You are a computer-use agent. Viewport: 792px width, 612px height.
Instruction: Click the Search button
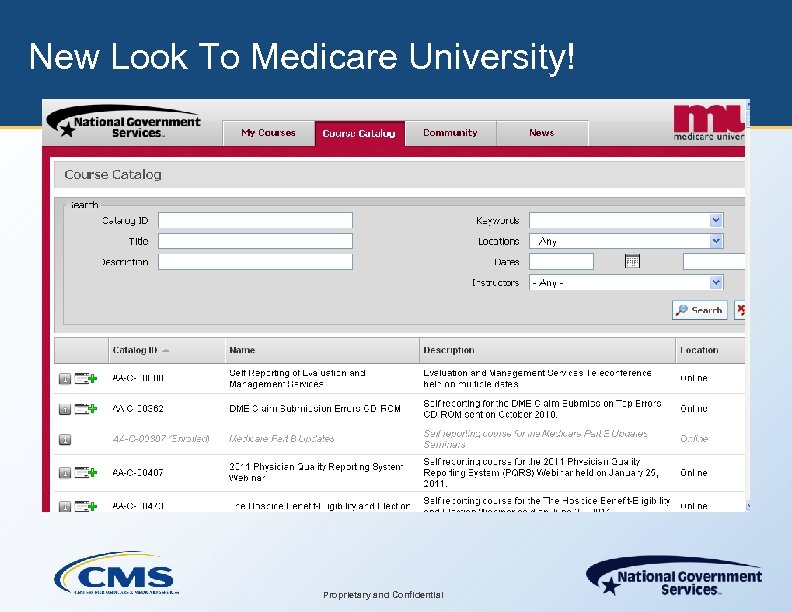pyautogui.click(x=700, y=310)
